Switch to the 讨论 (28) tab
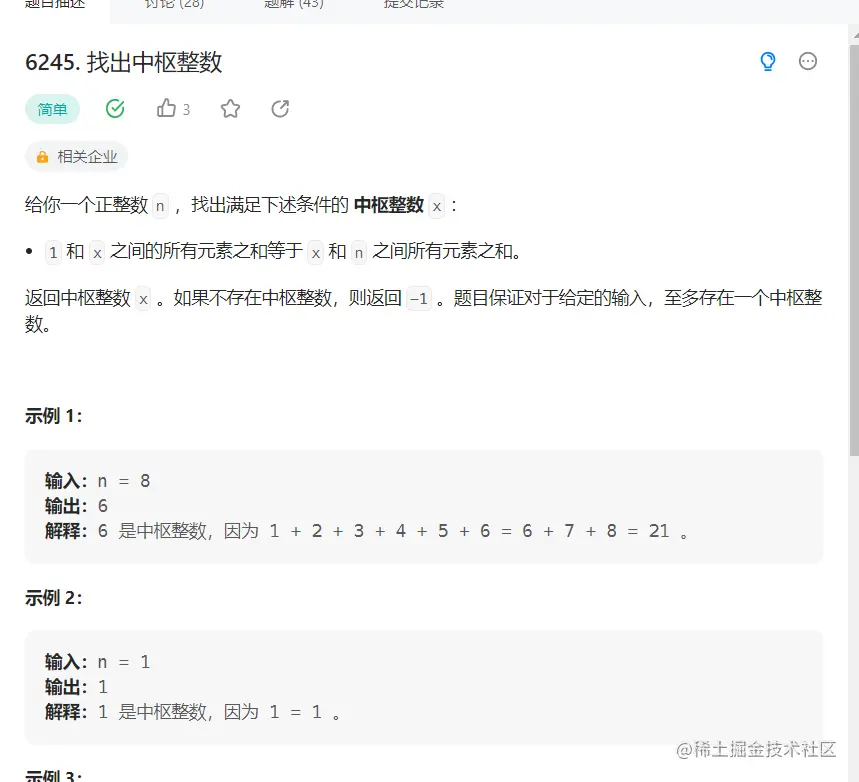The height and width of the screenshot is (782, 859). [x=174, y=4]
